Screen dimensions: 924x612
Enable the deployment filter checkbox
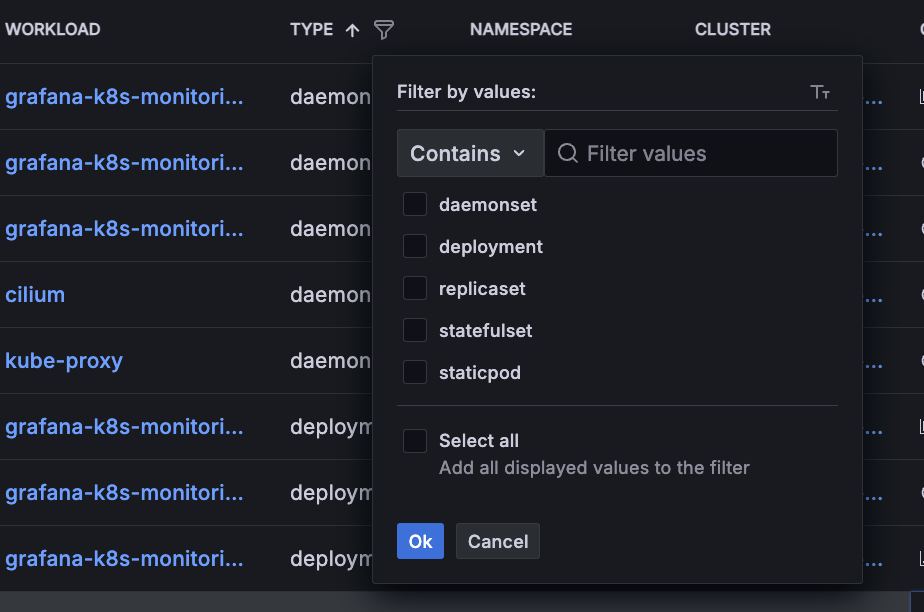click(x=415, y=246)
